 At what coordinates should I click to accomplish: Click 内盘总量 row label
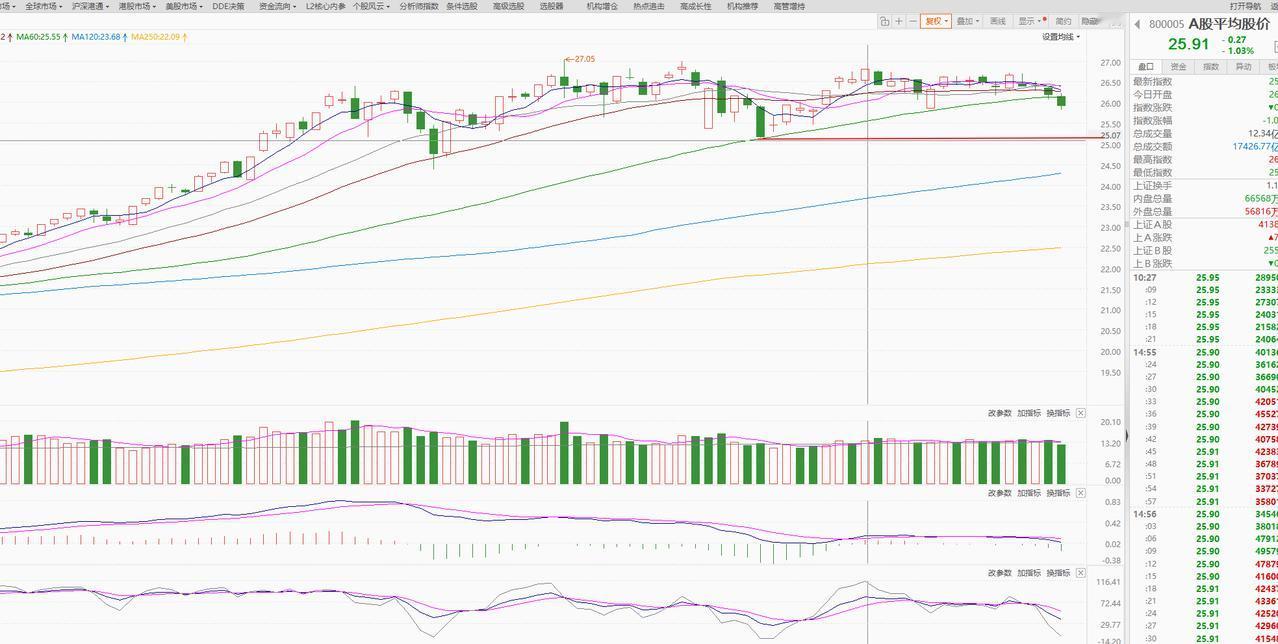tap(1152, 199)
